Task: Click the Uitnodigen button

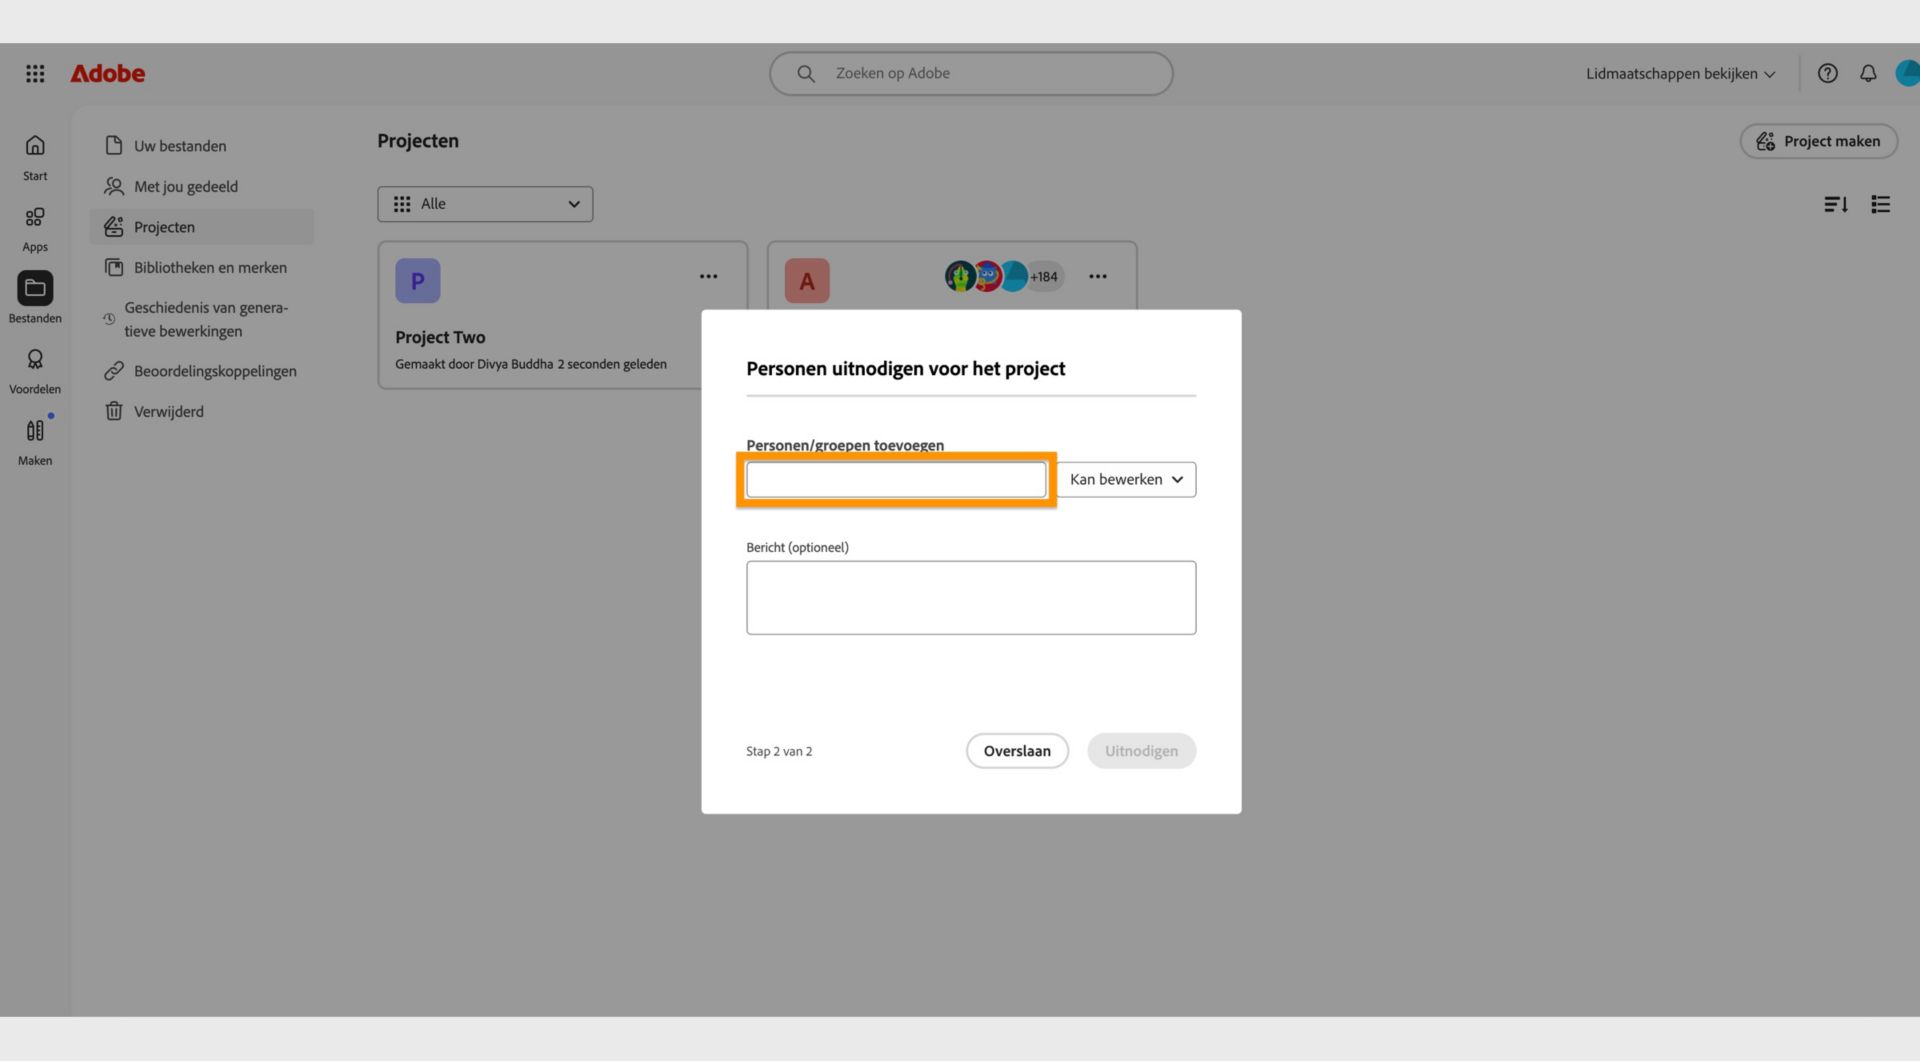Action: point(1141,751)
